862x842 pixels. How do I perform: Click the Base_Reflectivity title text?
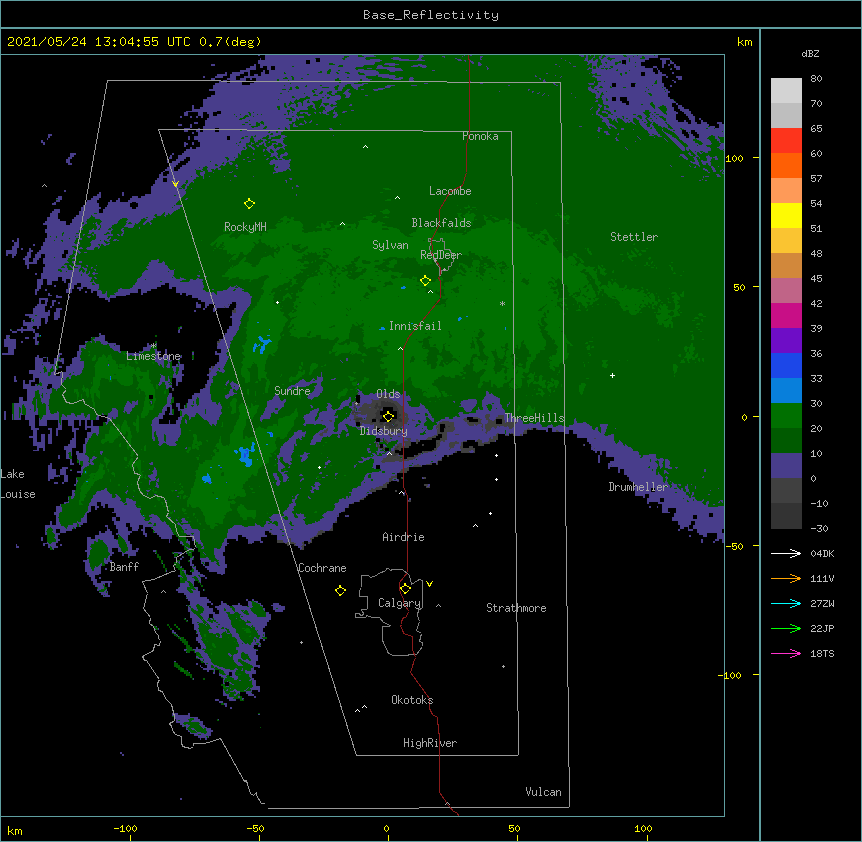pyautogui.click(x=431, y=15)
